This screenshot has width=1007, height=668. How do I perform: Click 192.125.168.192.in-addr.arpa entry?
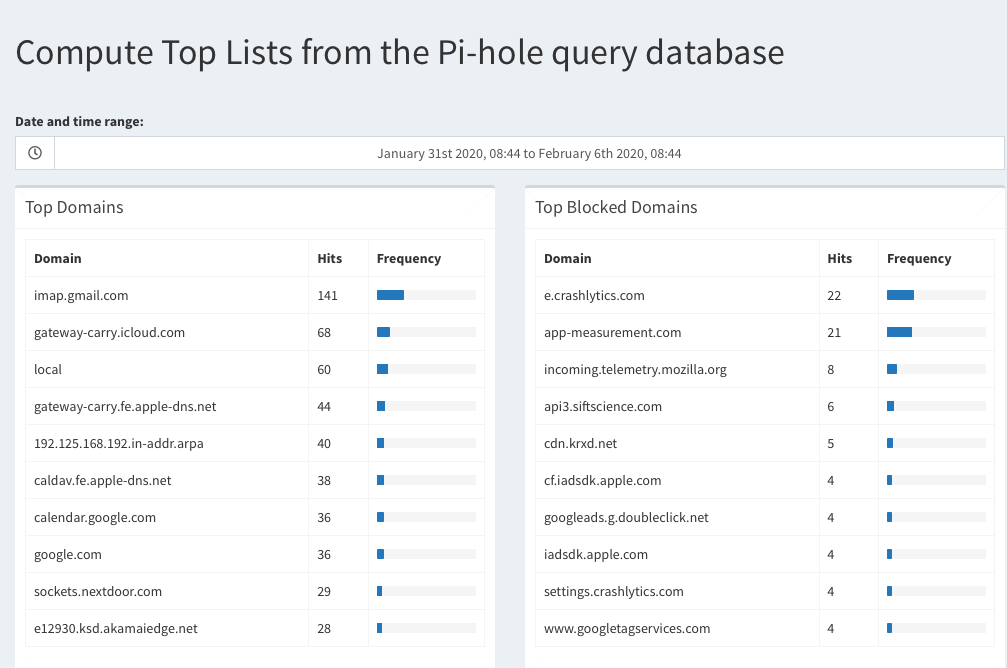tap(119, 444)
